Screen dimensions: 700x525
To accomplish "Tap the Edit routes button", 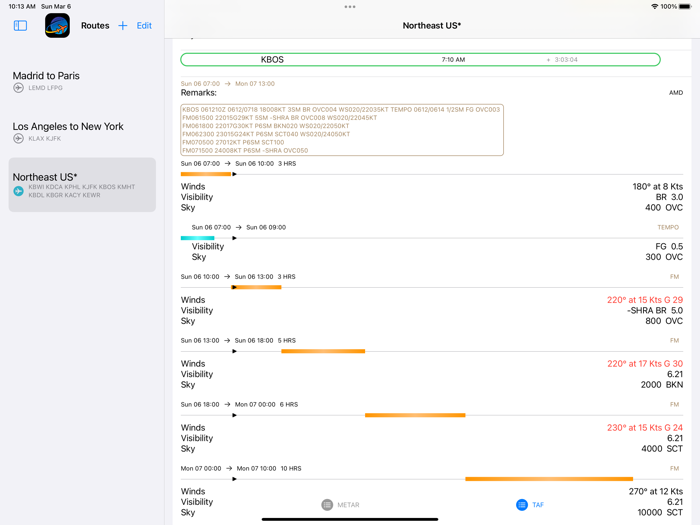I will 144,26.
